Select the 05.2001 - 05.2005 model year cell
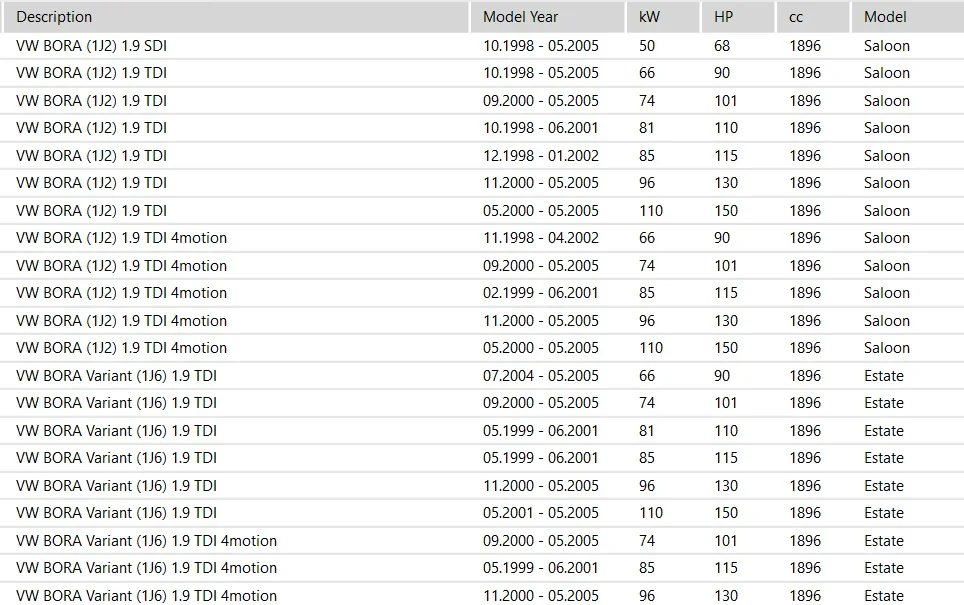The width and height of the screenshot is (964, 605). (x=540, y=513)
